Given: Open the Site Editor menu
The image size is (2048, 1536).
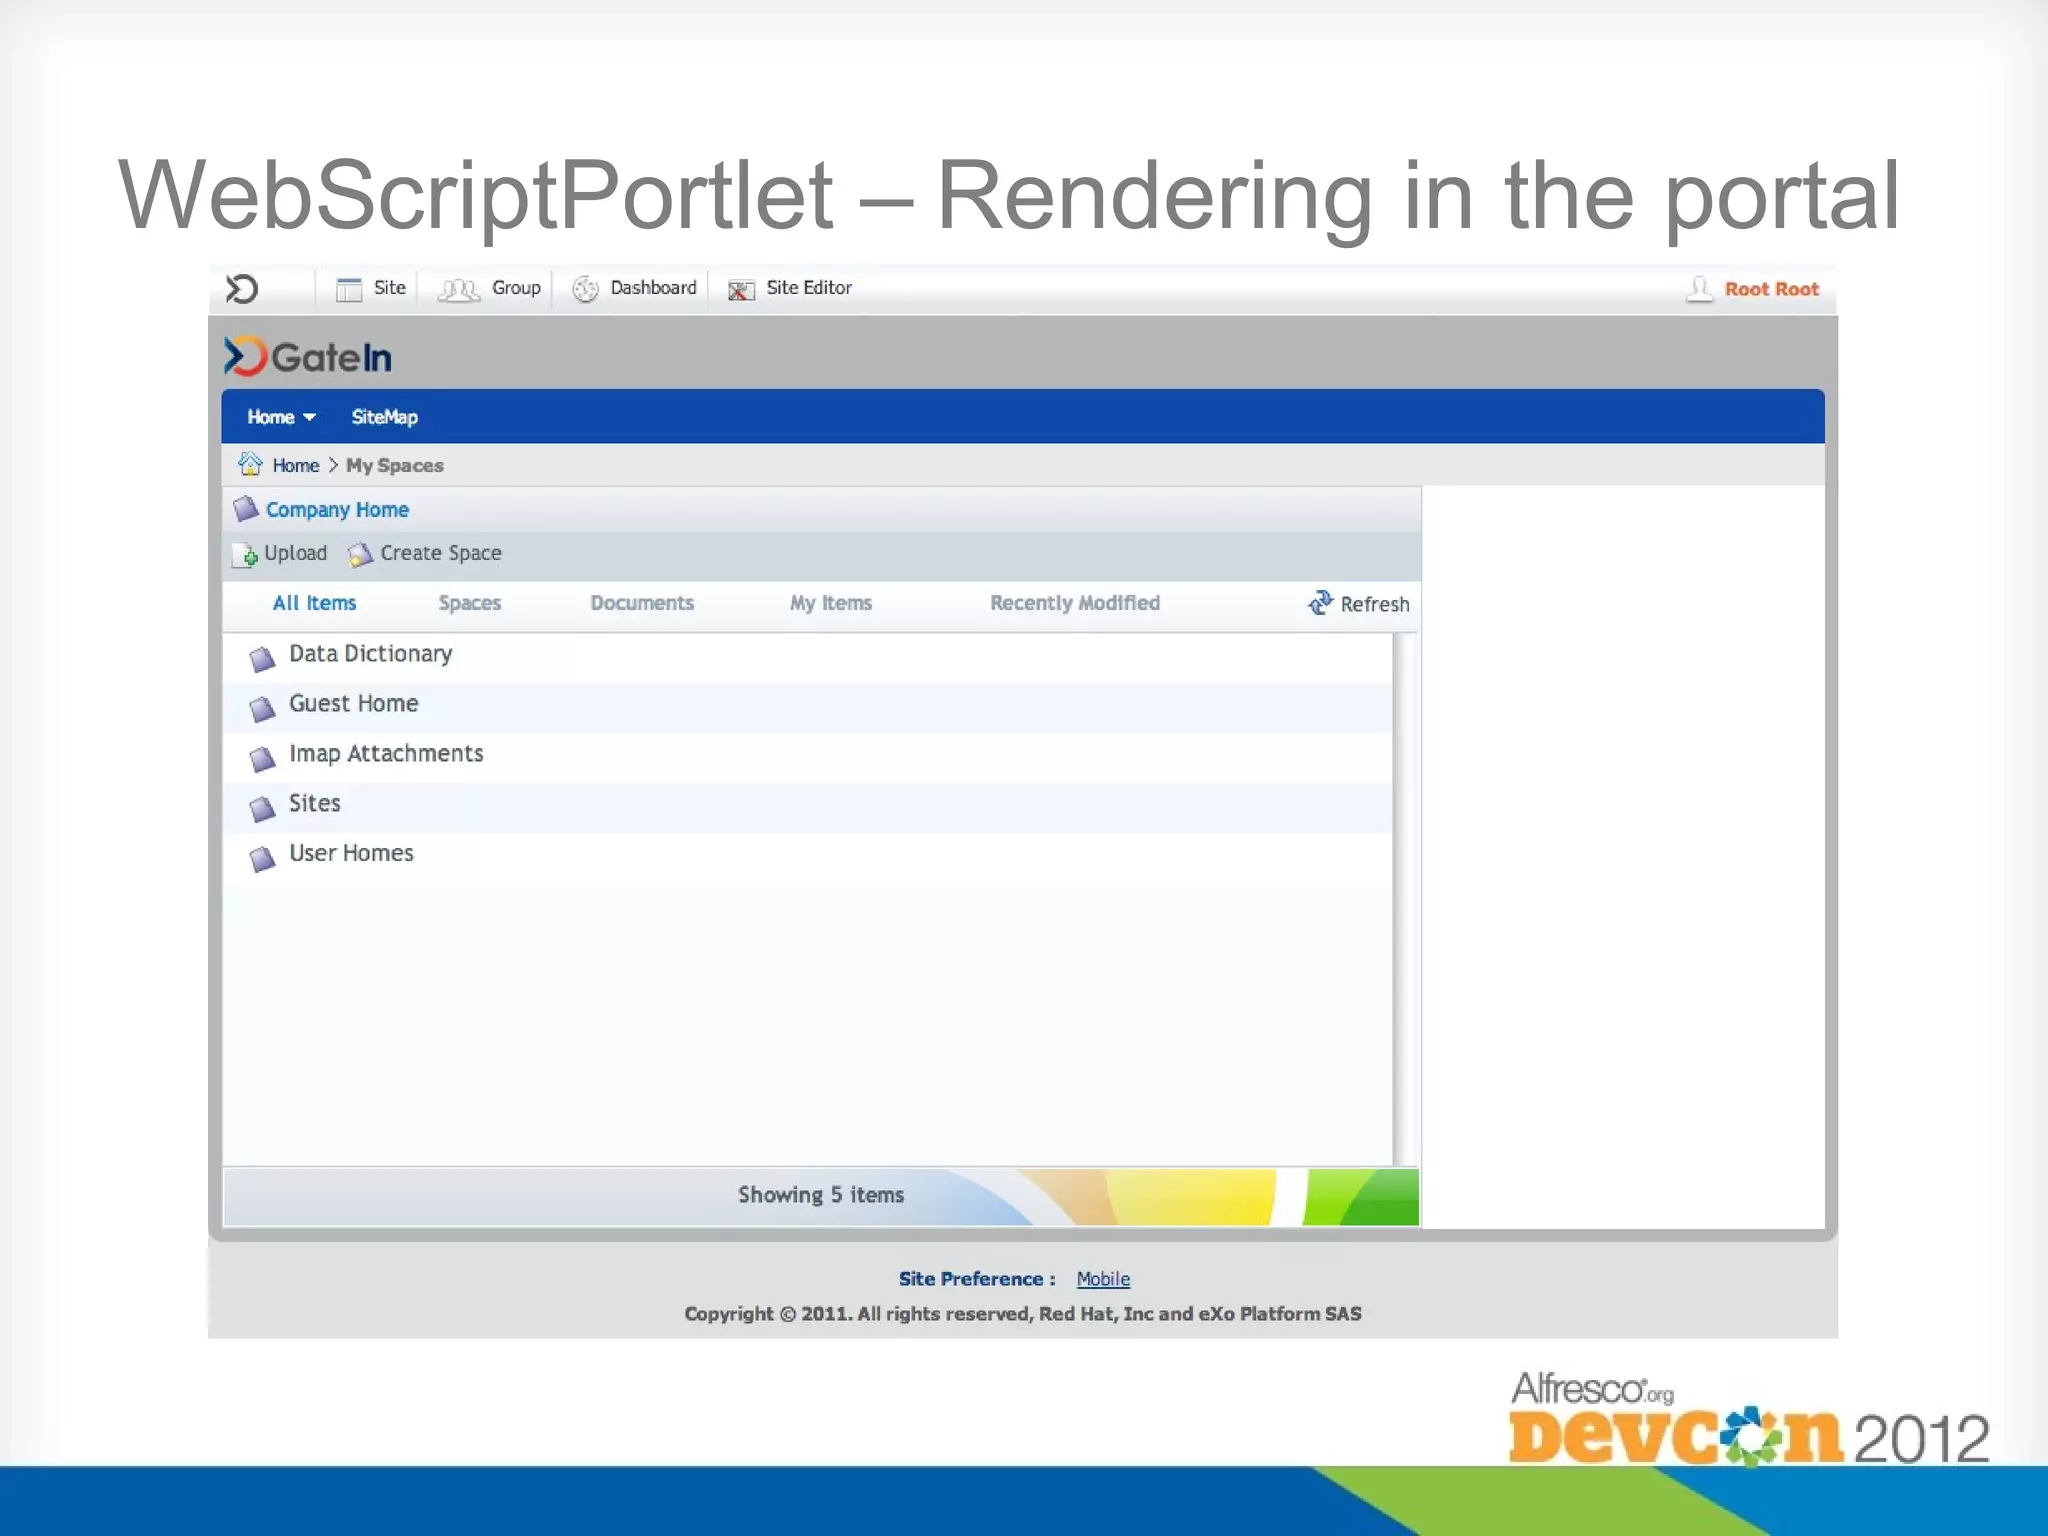Looking at the screenshot, I should point(809,288).
